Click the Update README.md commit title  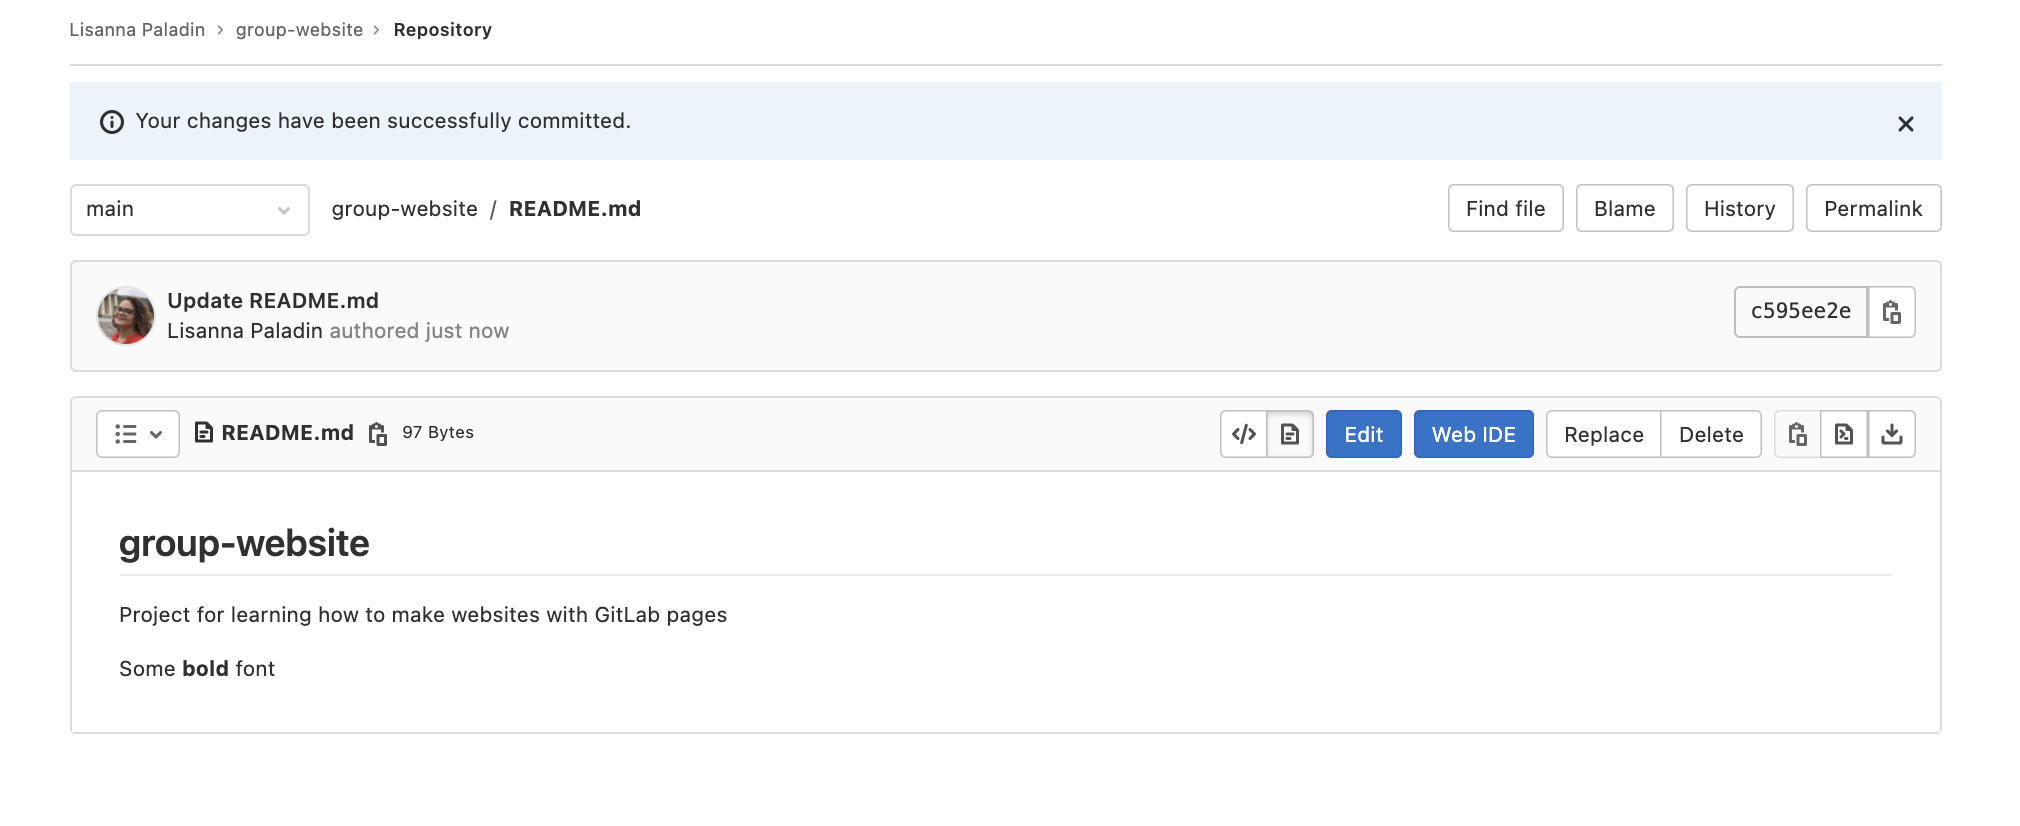tap(272, 300)
